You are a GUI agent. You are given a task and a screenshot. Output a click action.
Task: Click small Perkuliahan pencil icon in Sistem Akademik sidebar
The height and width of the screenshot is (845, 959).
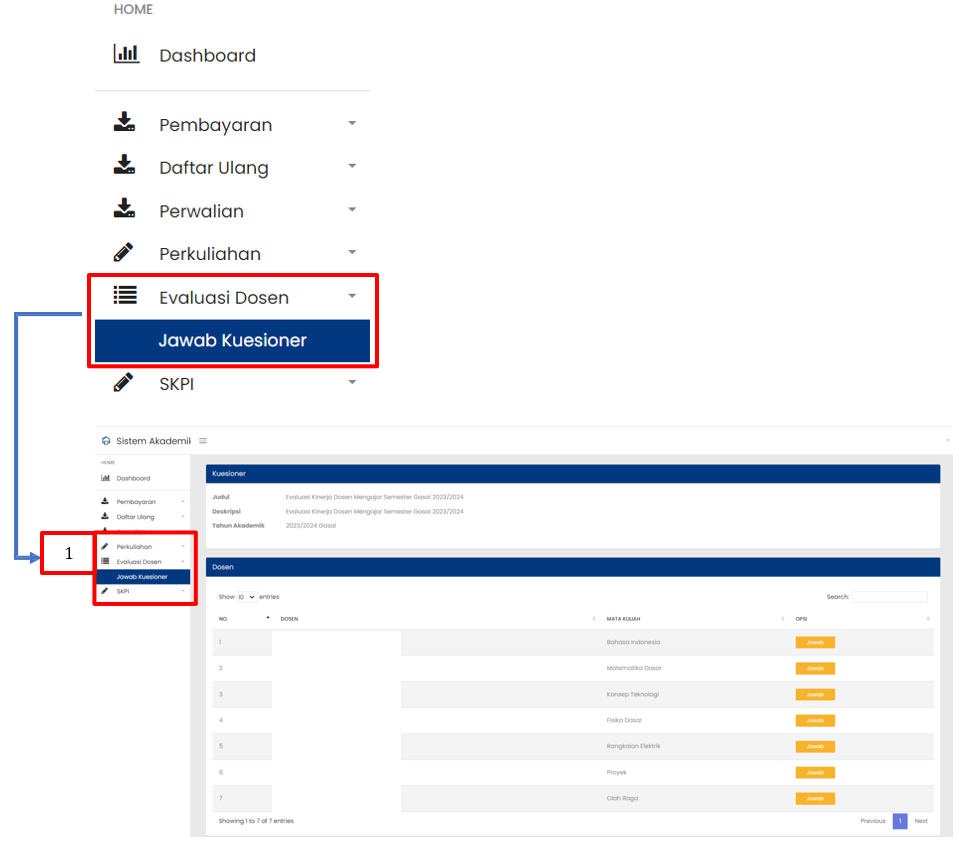pos(105,546)
